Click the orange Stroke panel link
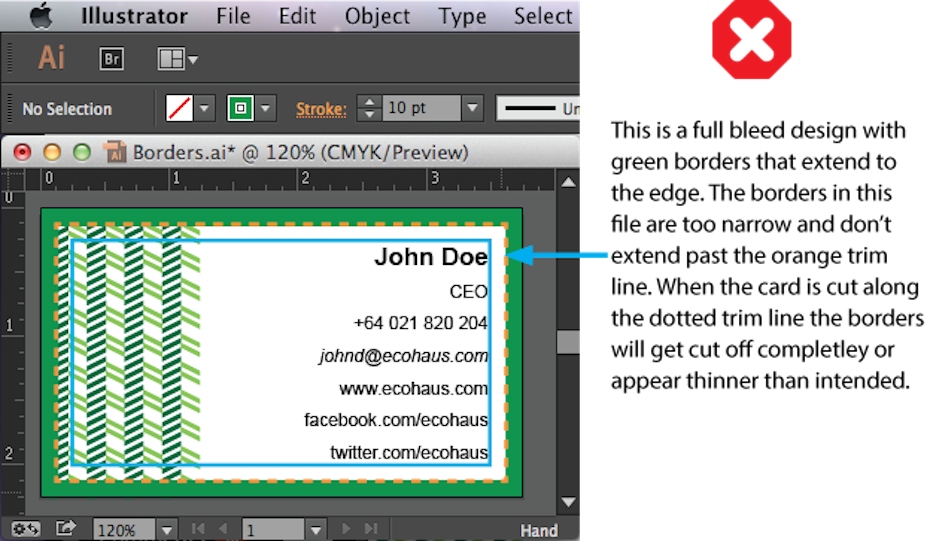 click(x=321, y=108)
